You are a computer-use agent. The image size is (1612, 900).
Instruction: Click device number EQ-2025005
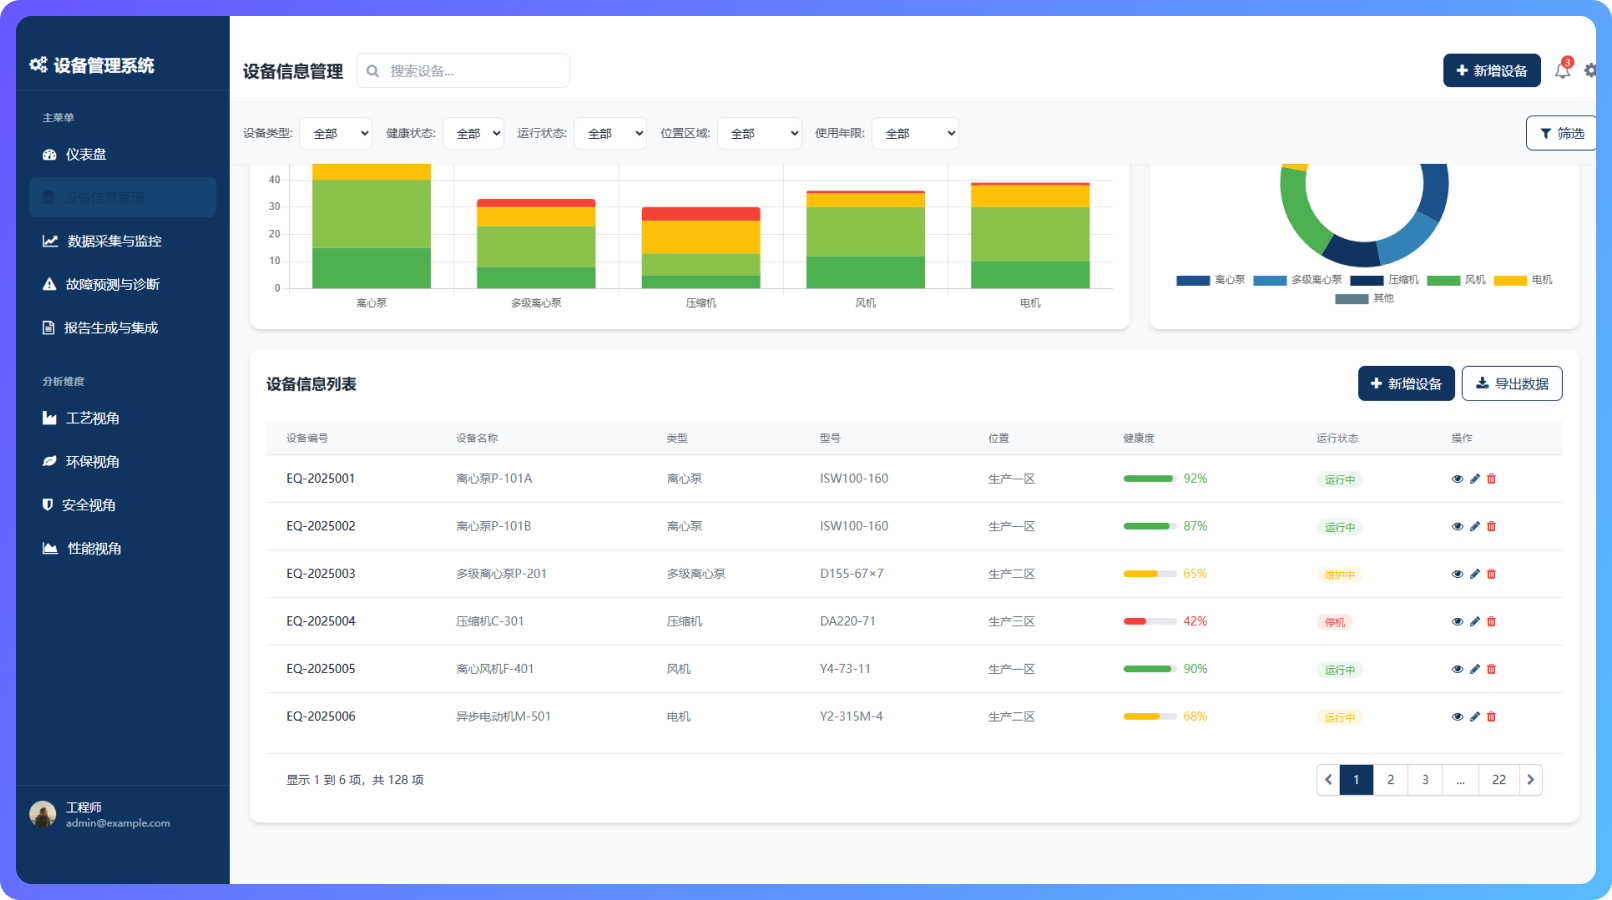[321, 669]
